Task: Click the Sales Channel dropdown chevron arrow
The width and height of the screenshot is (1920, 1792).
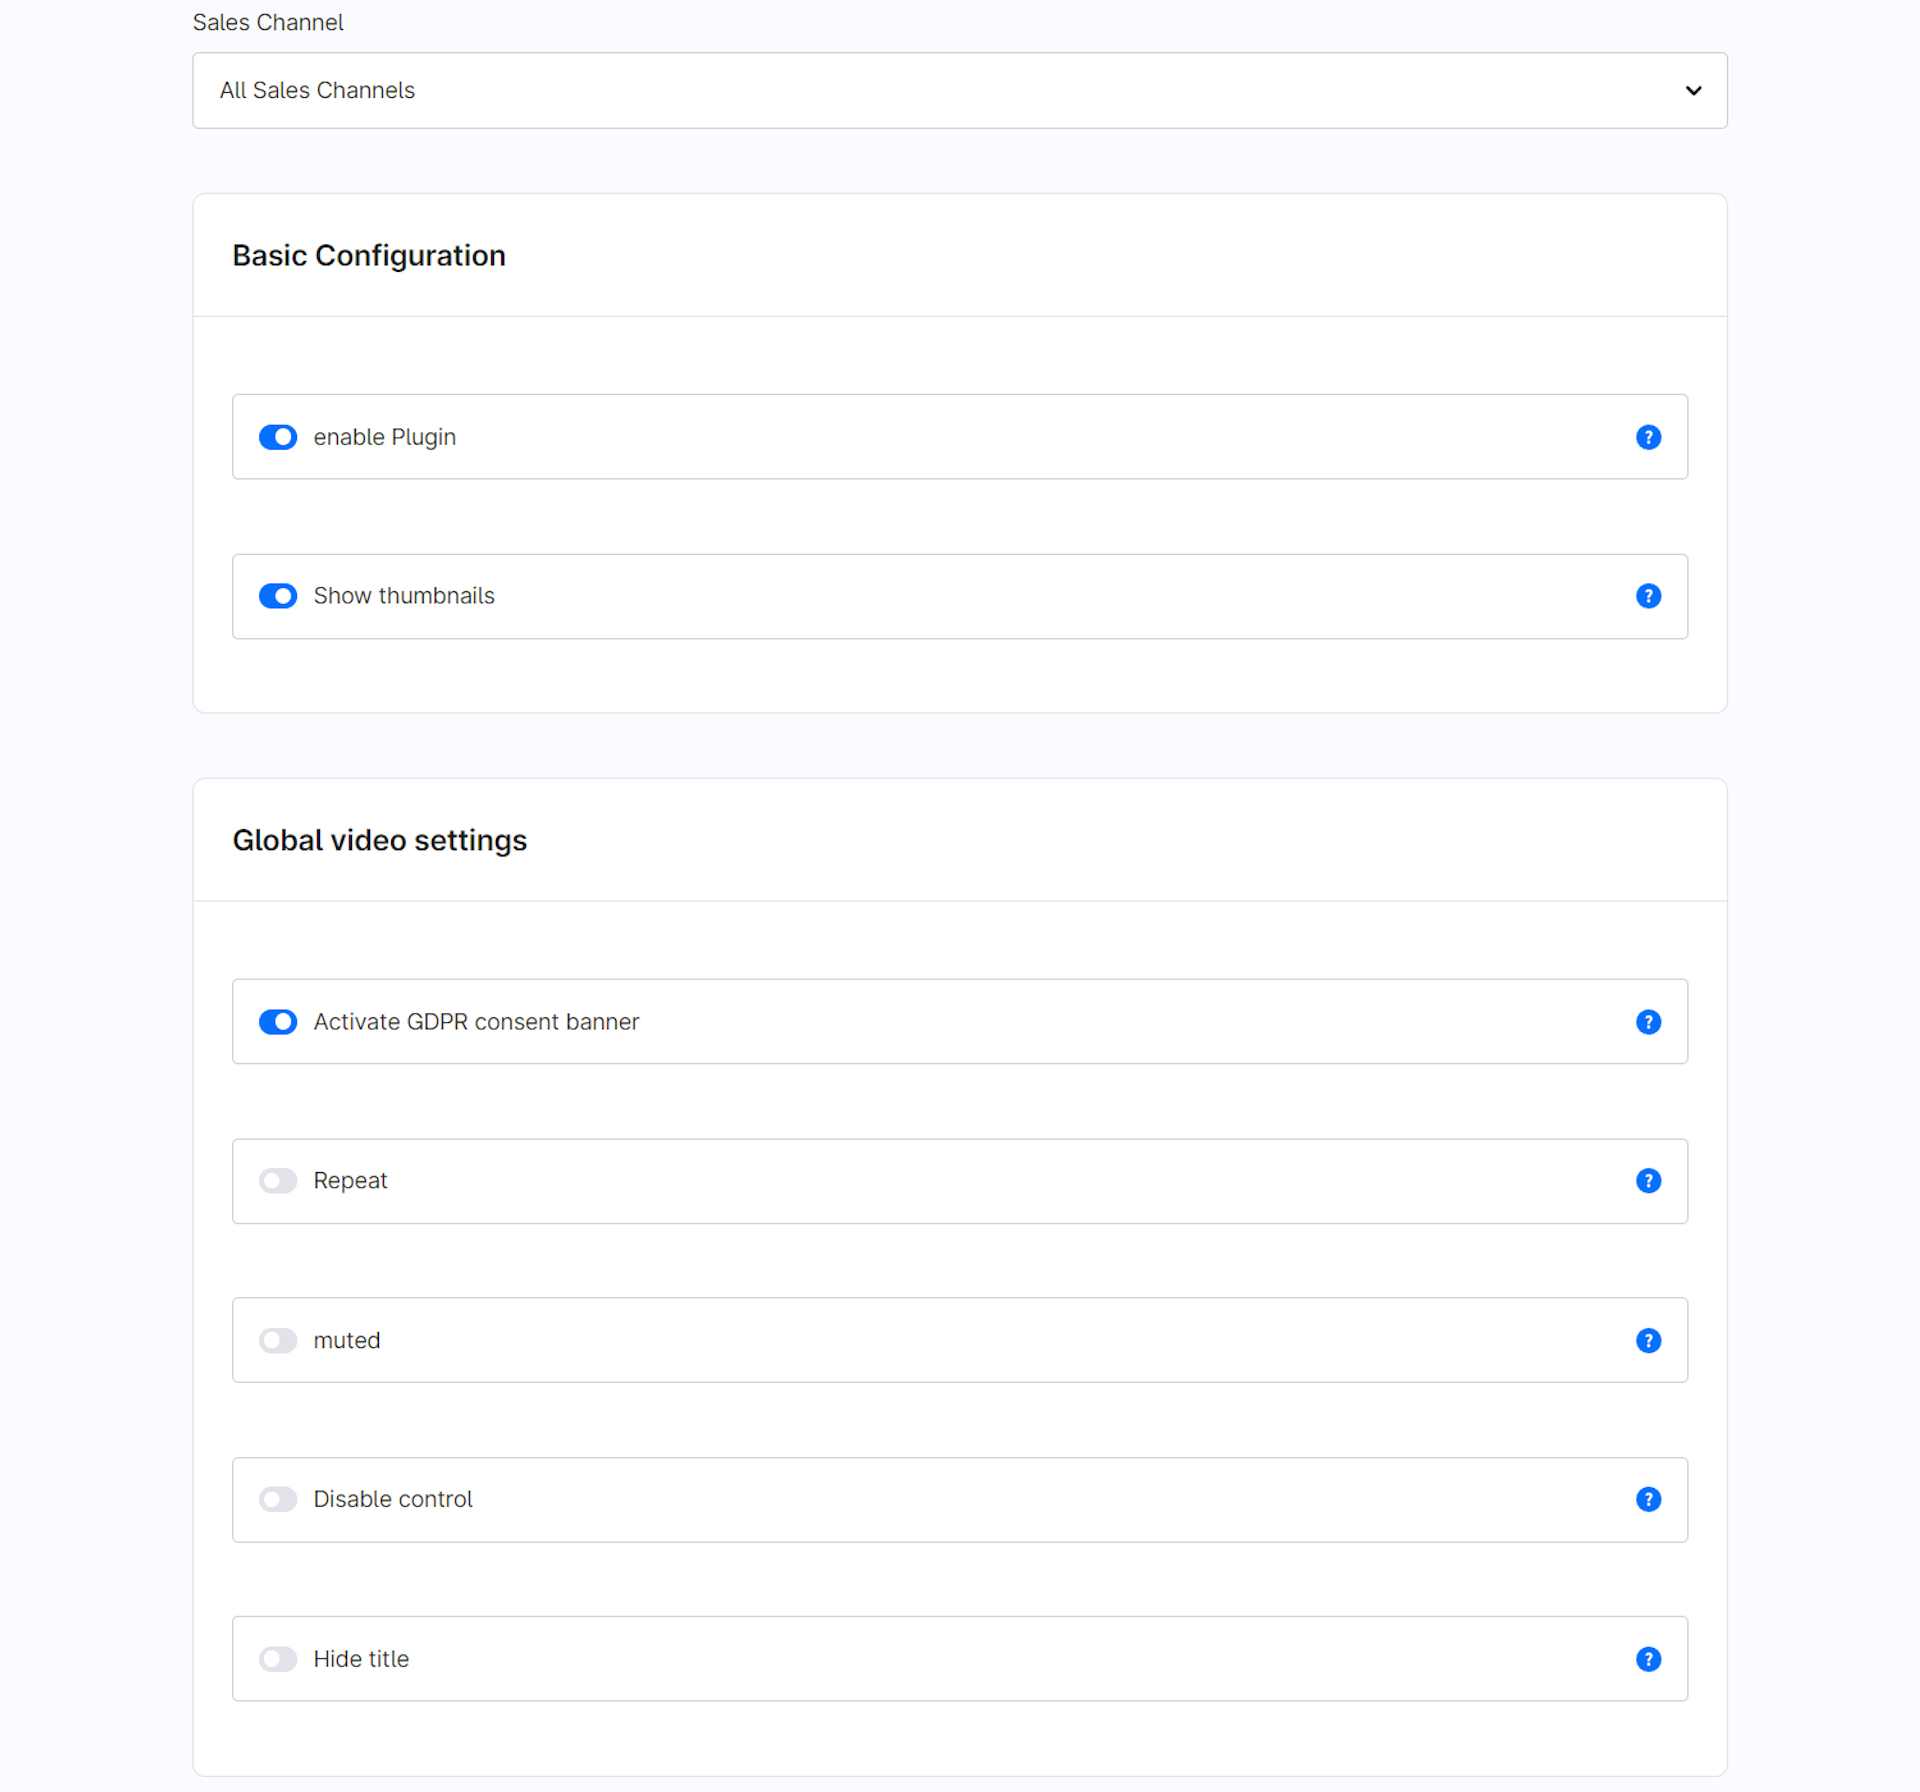Action: click(x=1693, y=90)
